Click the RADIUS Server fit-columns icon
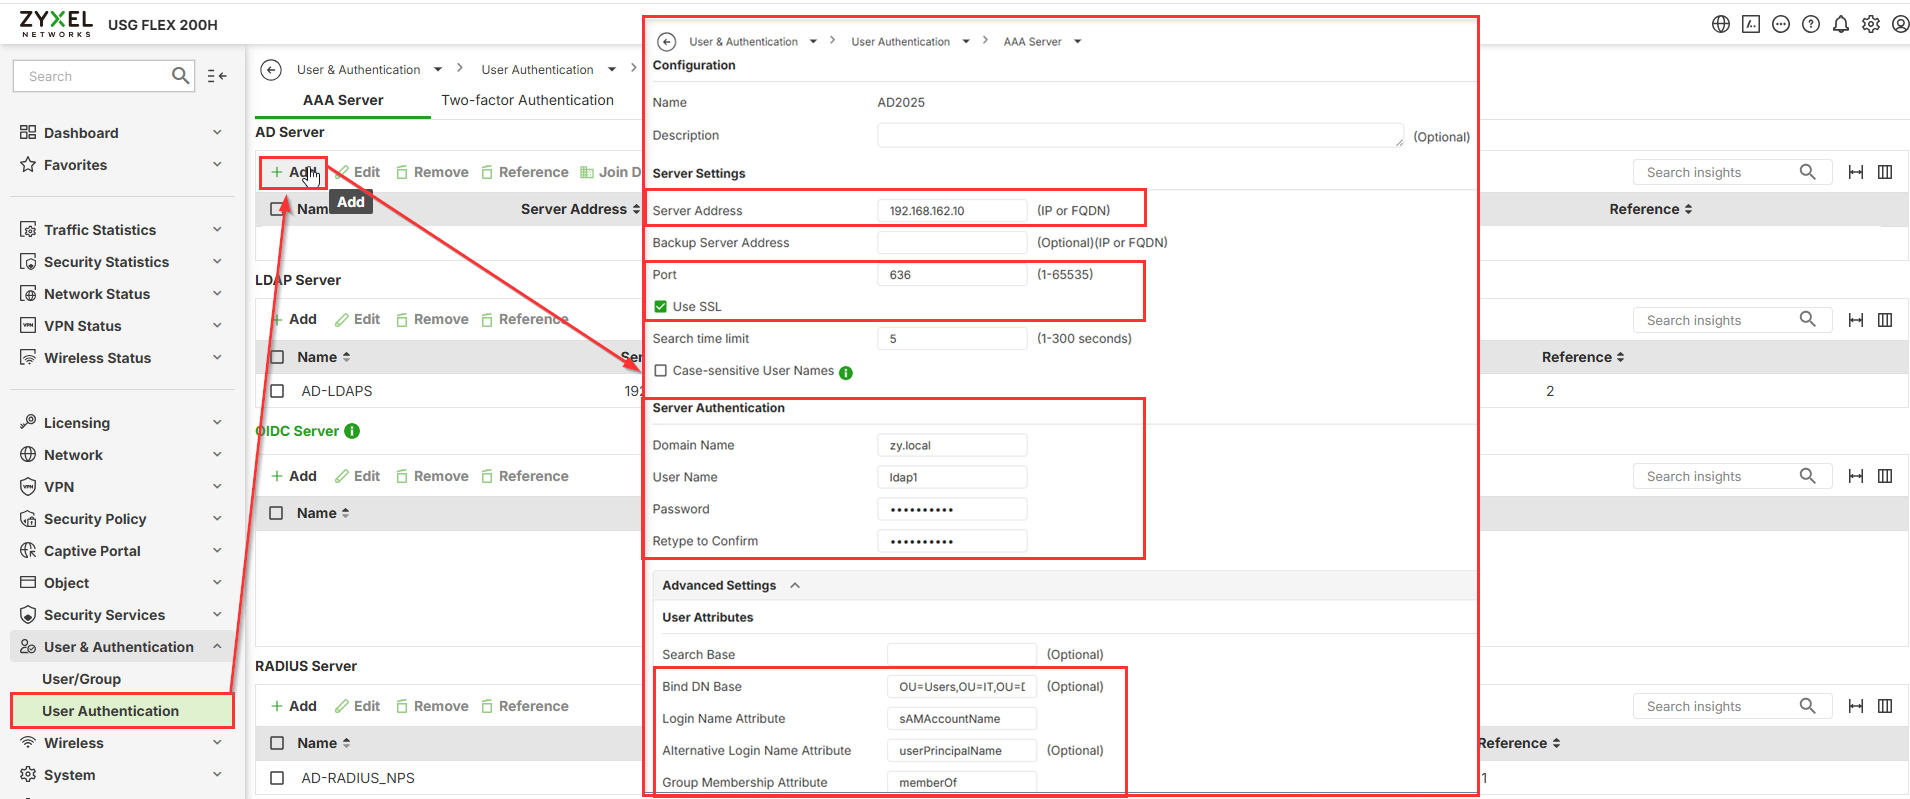1910x799 pixels. pyautogui.click(x=1856, y=706)
